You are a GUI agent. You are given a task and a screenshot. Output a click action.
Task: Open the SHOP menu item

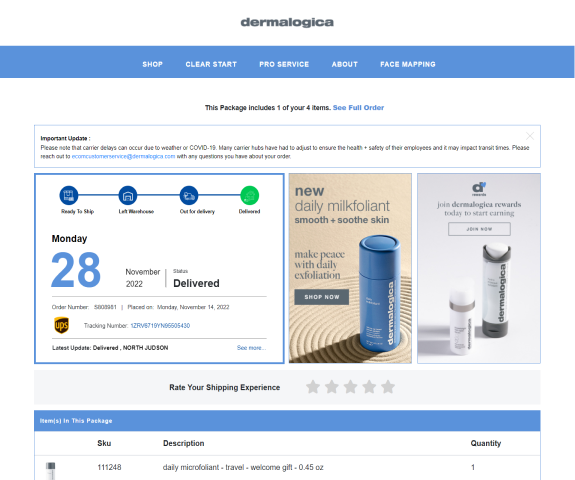click(x=153, y=64)
